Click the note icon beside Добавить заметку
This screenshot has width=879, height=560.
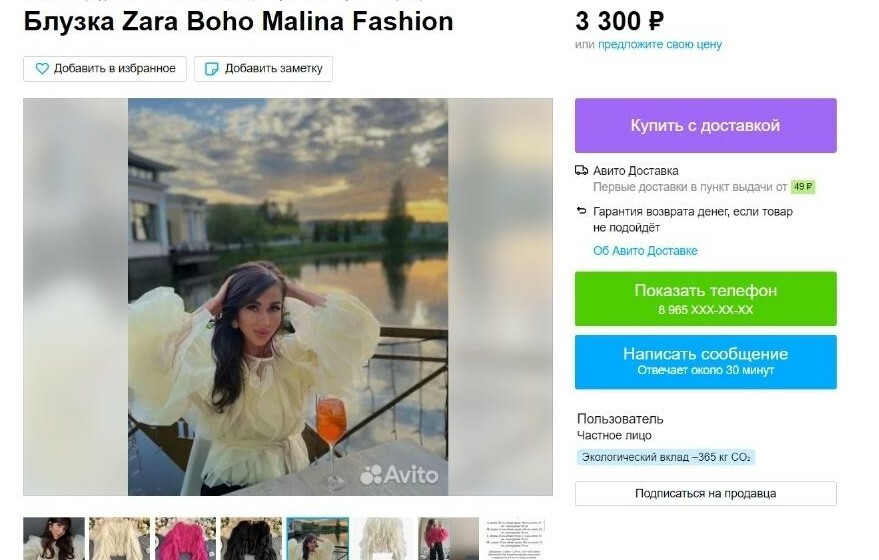click(211, 68)
